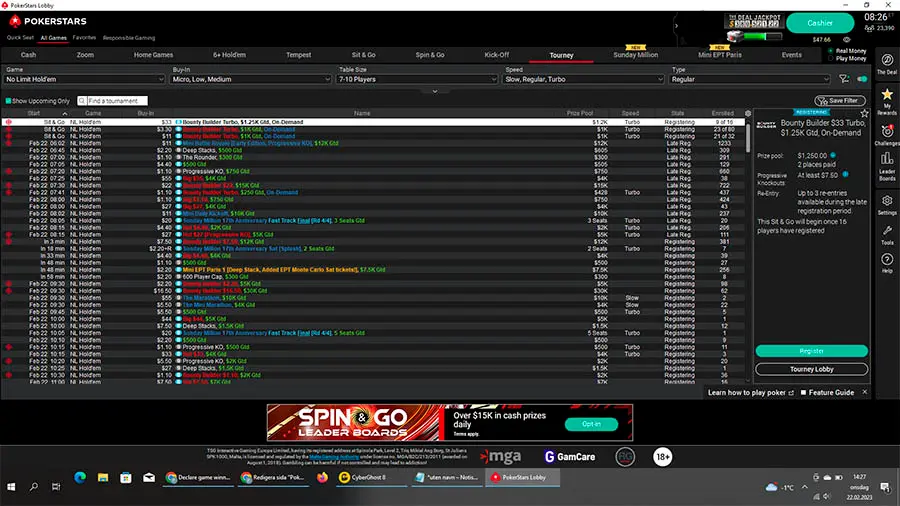Open the Table Size dropdown
The height and width of the screenshot is (506, 900).
[x=417, y=79]
